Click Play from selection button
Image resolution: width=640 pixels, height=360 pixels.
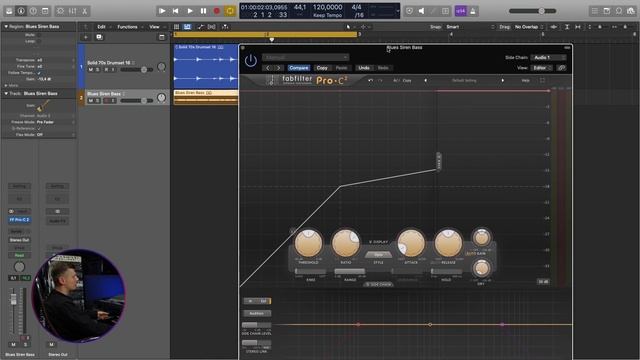coord(162,11)
